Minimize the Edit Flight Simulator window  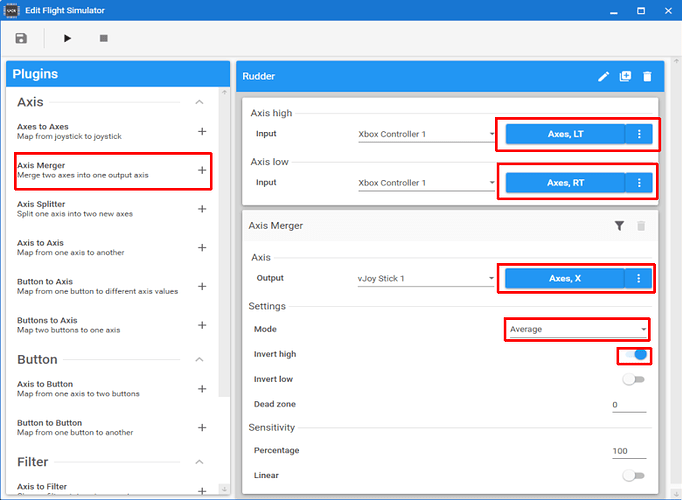point(614,11)
